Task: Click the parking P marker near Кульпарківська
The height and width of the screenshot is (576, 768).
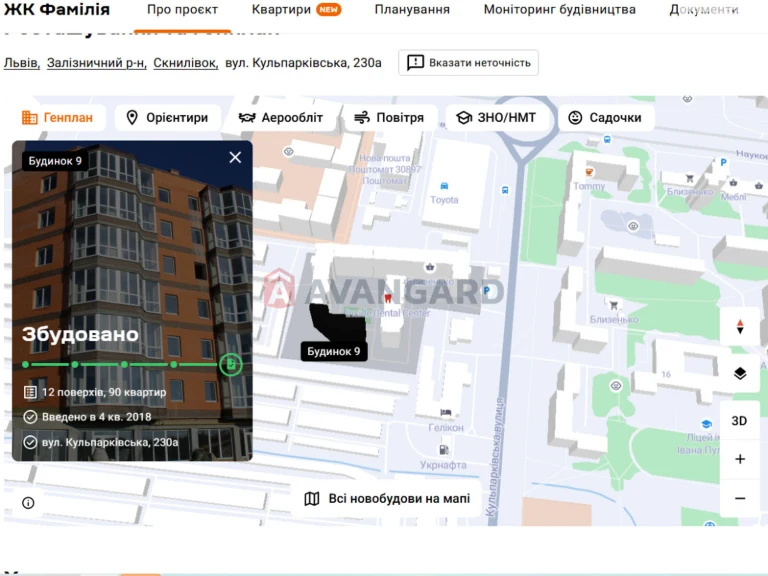Action: 486,290
